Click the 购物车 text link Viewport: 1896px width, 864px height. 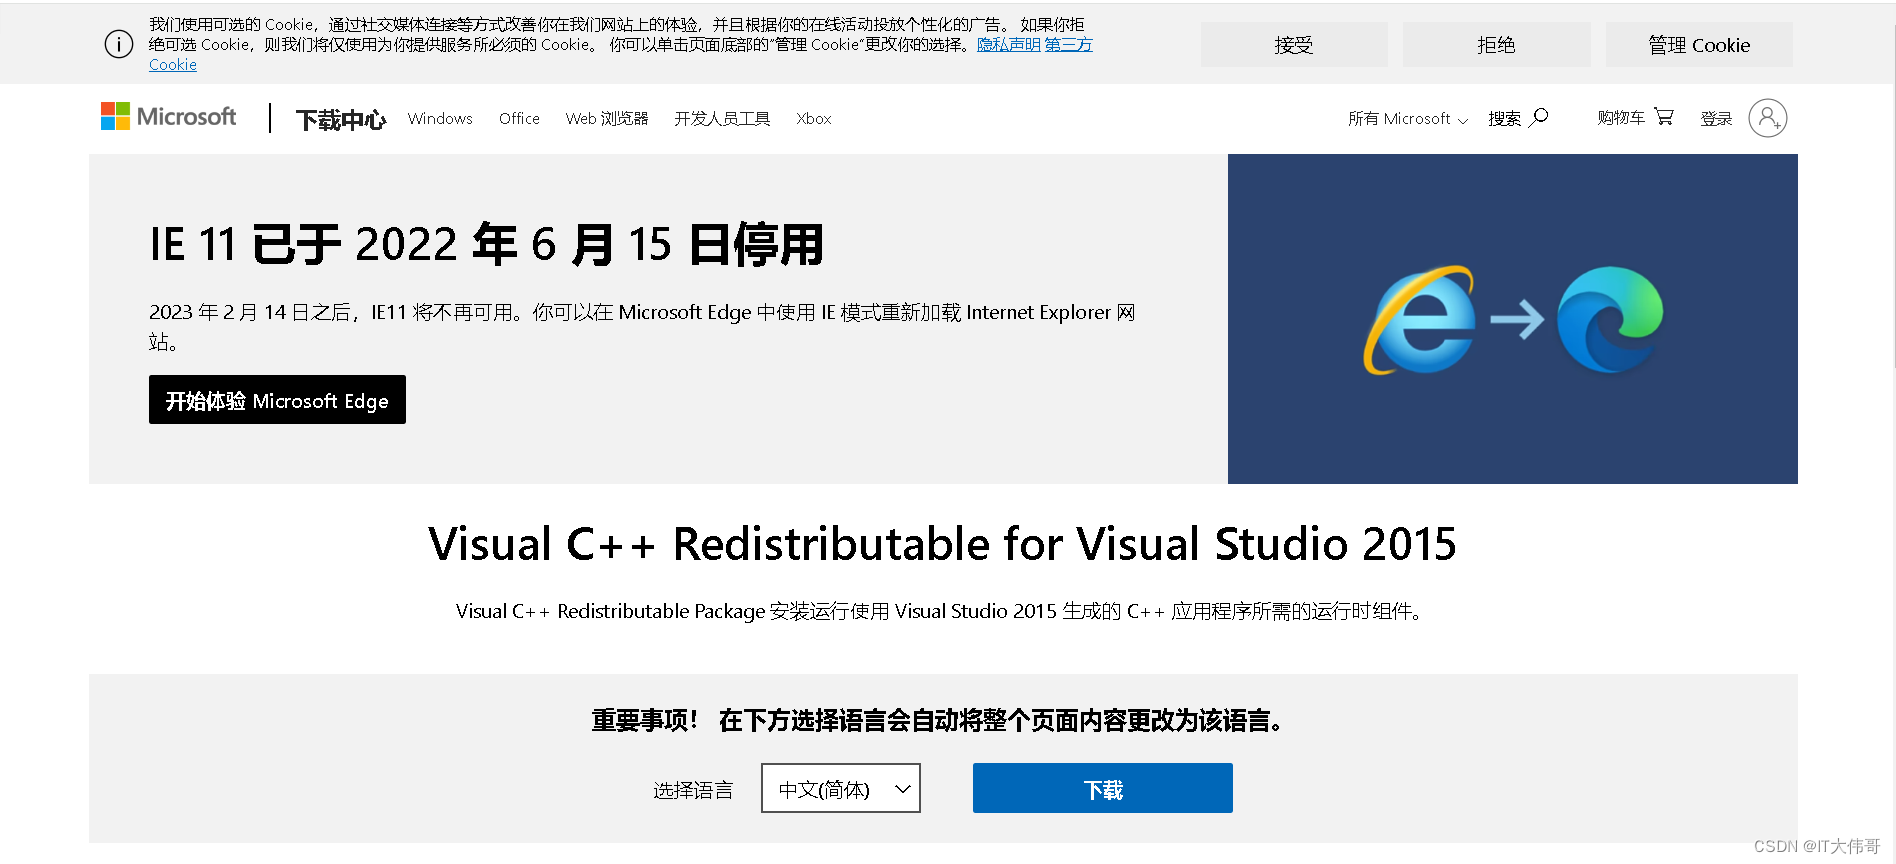coord(1621,117)
